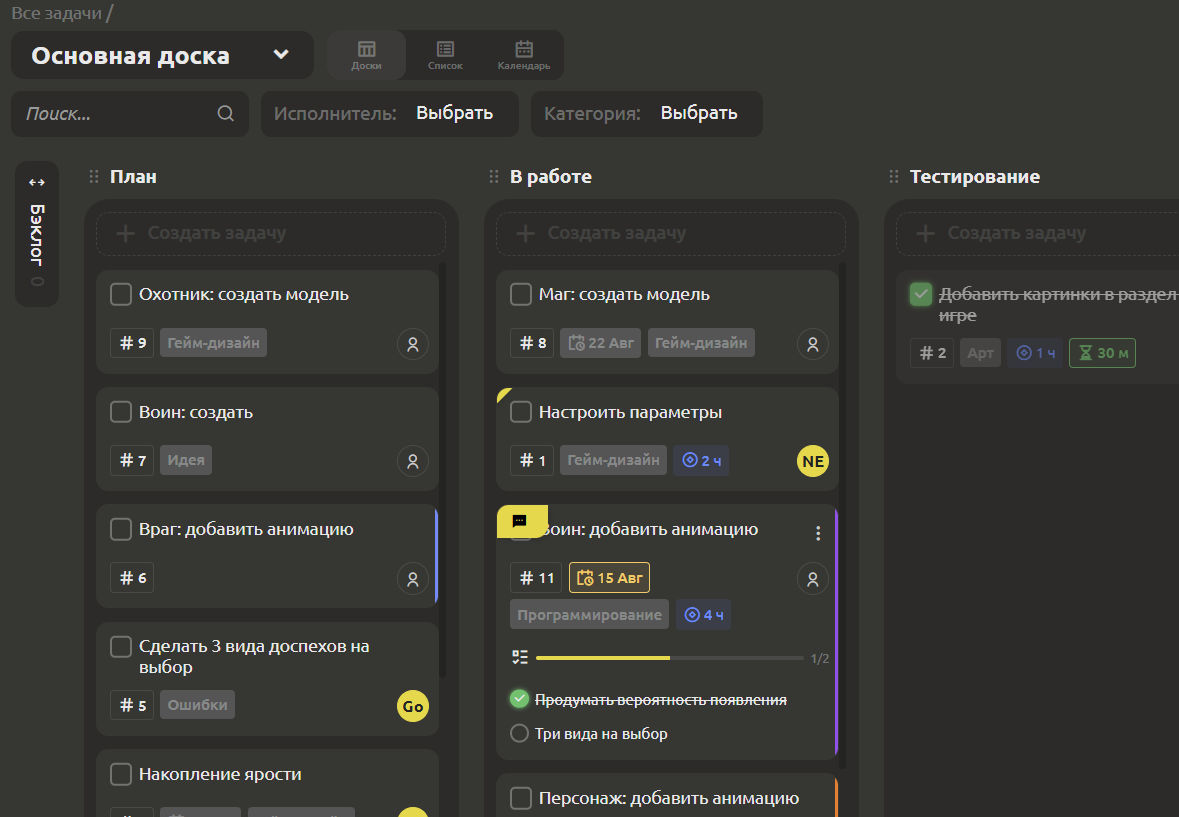Viewport: 1179px width, 817px height.
Task: Click the comment icon on task 11
Action: coord(520,520)
